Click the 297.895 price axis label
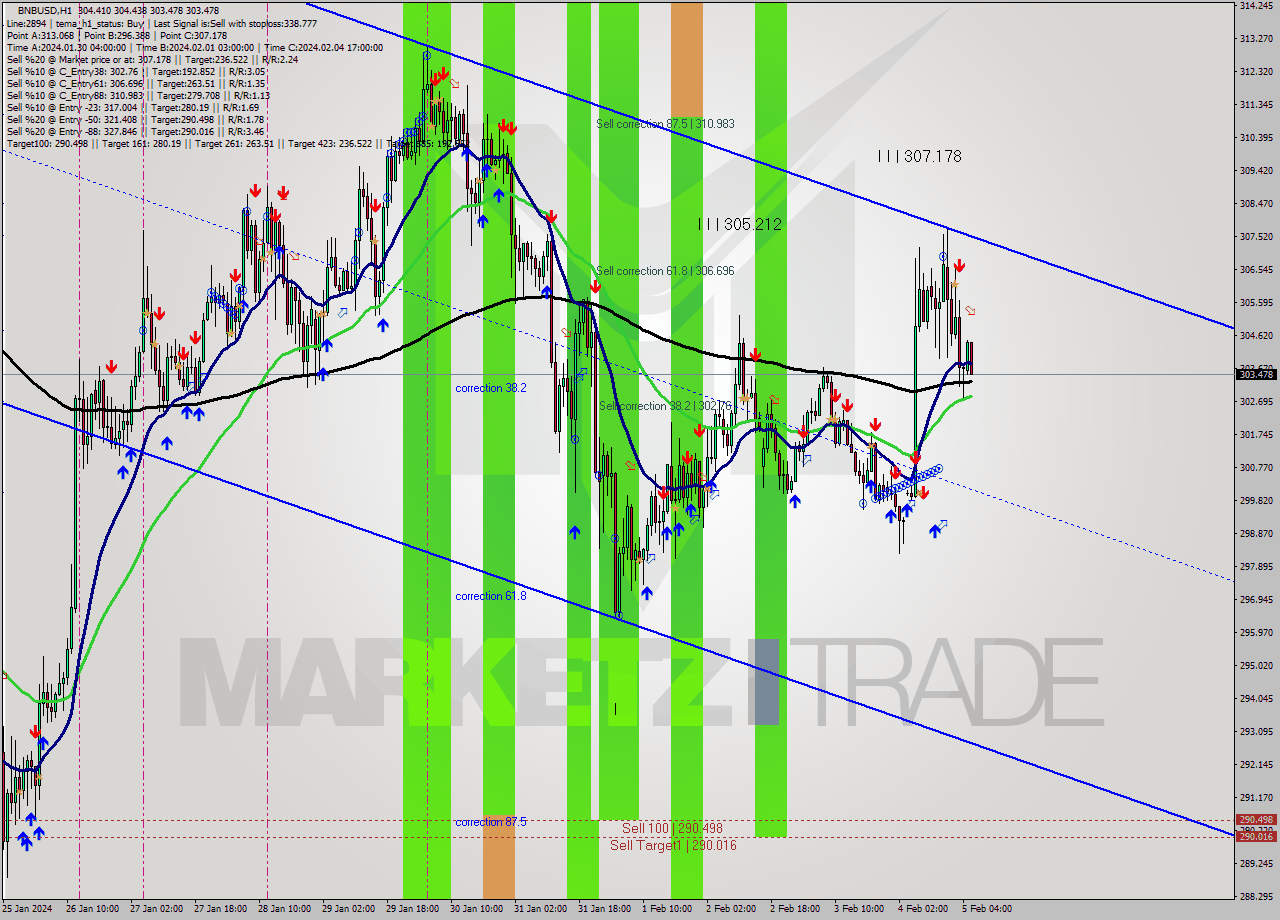 click(x=1256, y=567)
